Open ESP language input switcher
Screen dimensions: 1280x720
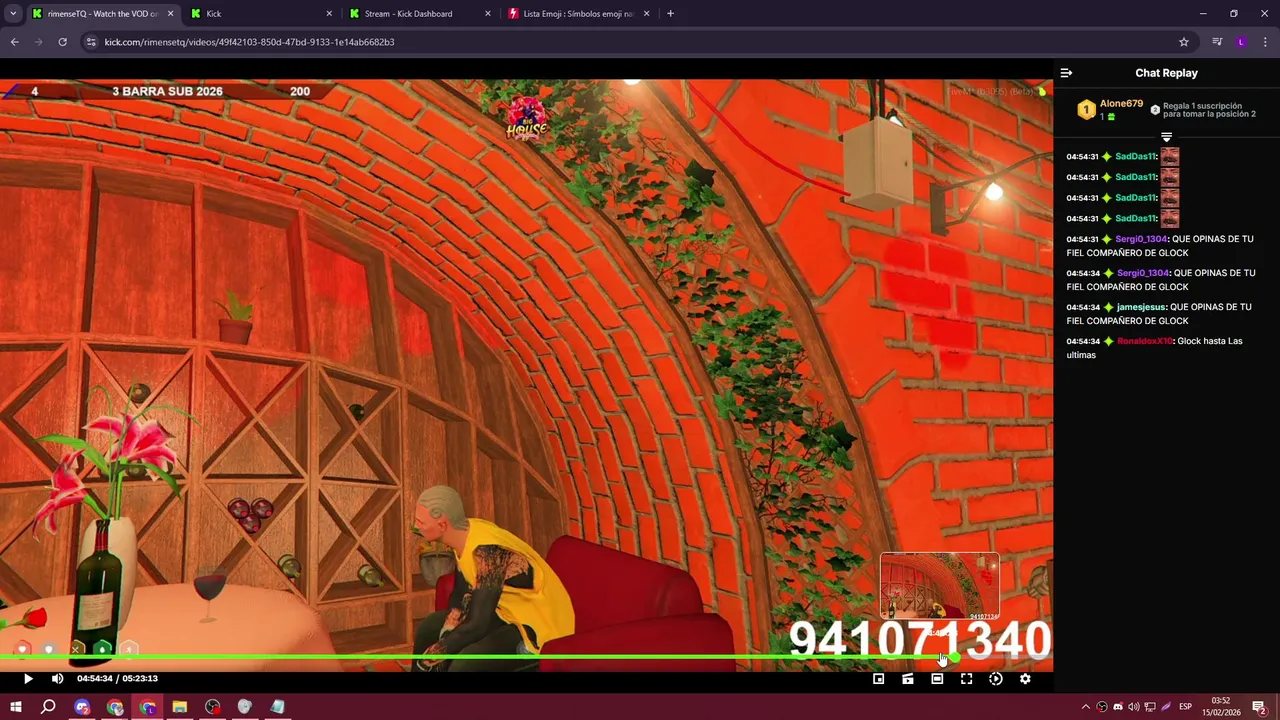pos(1185,707)
